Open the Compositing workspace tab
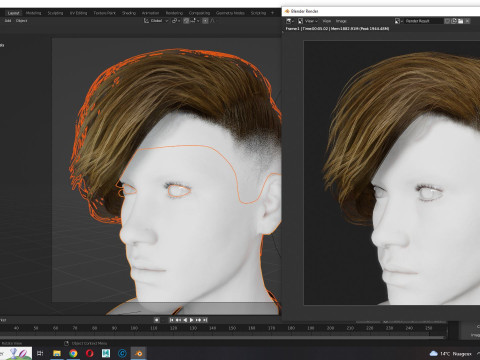The width and height of the screenshot is (480, 360). (x=199, y=13)
